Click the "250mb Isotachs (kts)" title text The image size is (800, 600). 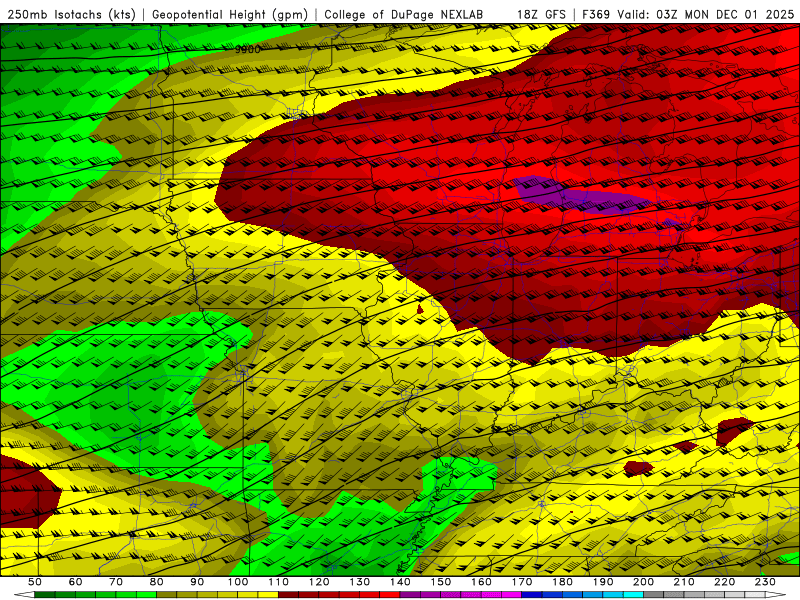(71, 15)
